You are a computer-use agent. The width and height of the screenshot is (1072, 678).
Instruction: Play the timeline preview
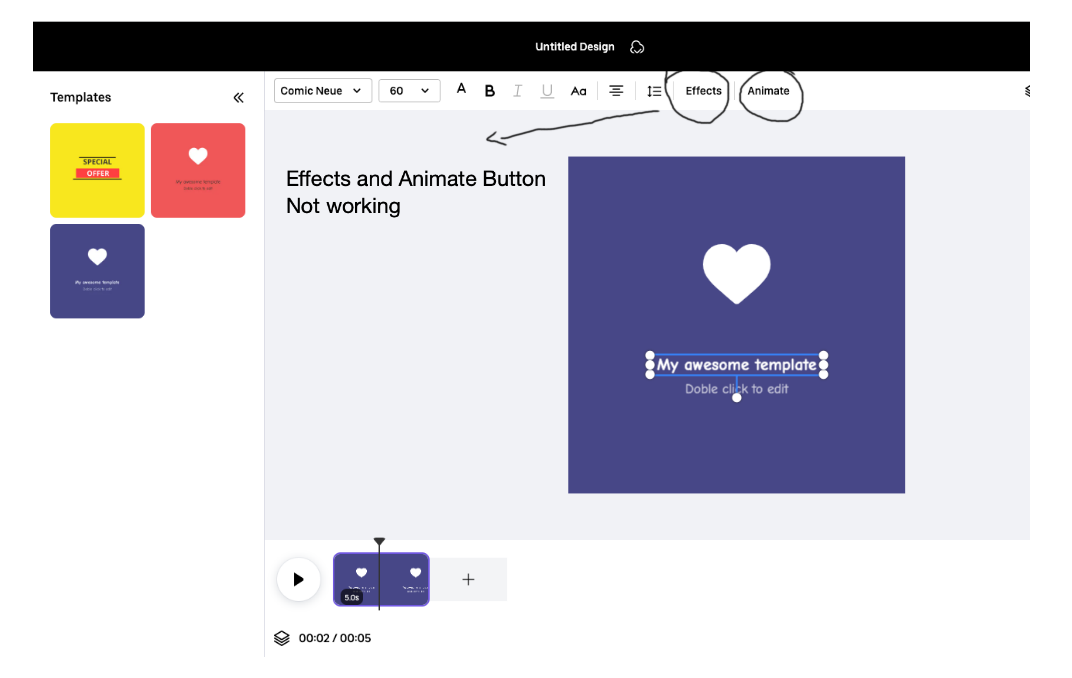tap(298, 580)
